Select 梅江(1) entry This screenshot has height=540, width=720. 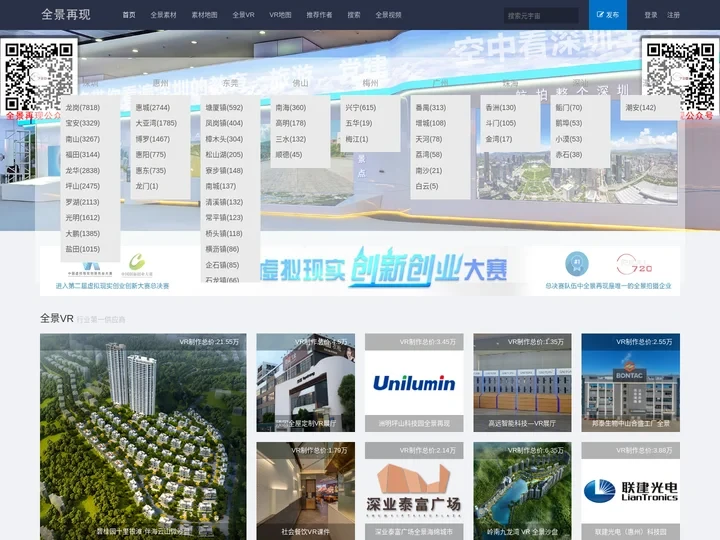point(357,139)
